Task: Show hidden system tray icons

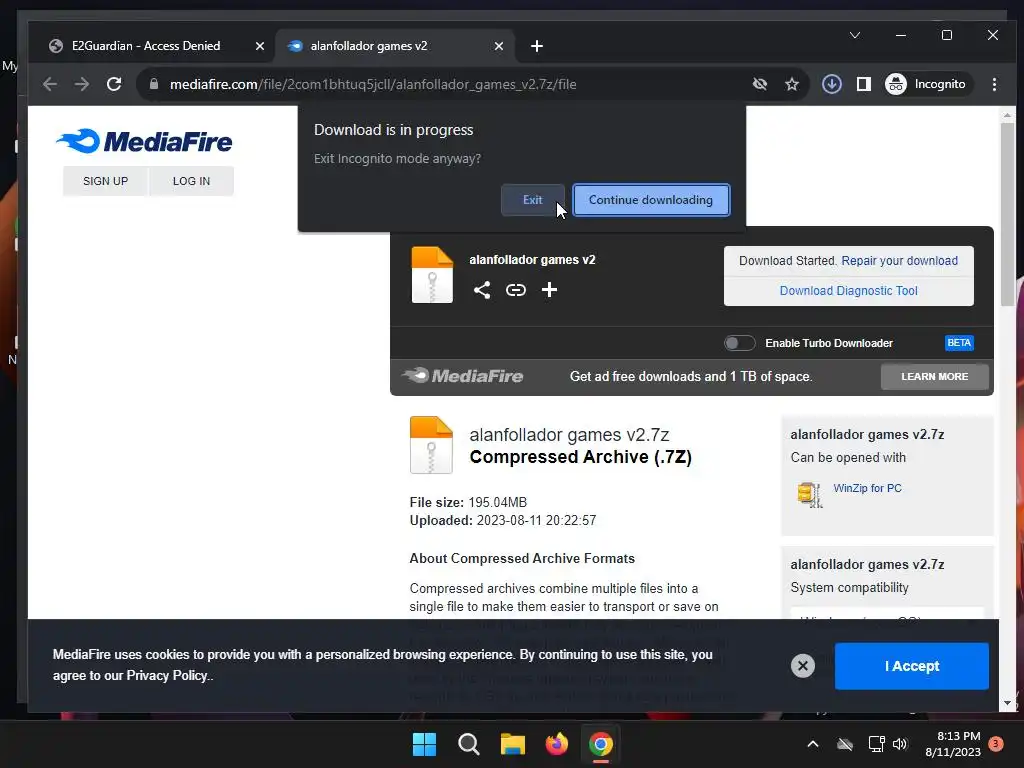Action: point(812,744)
